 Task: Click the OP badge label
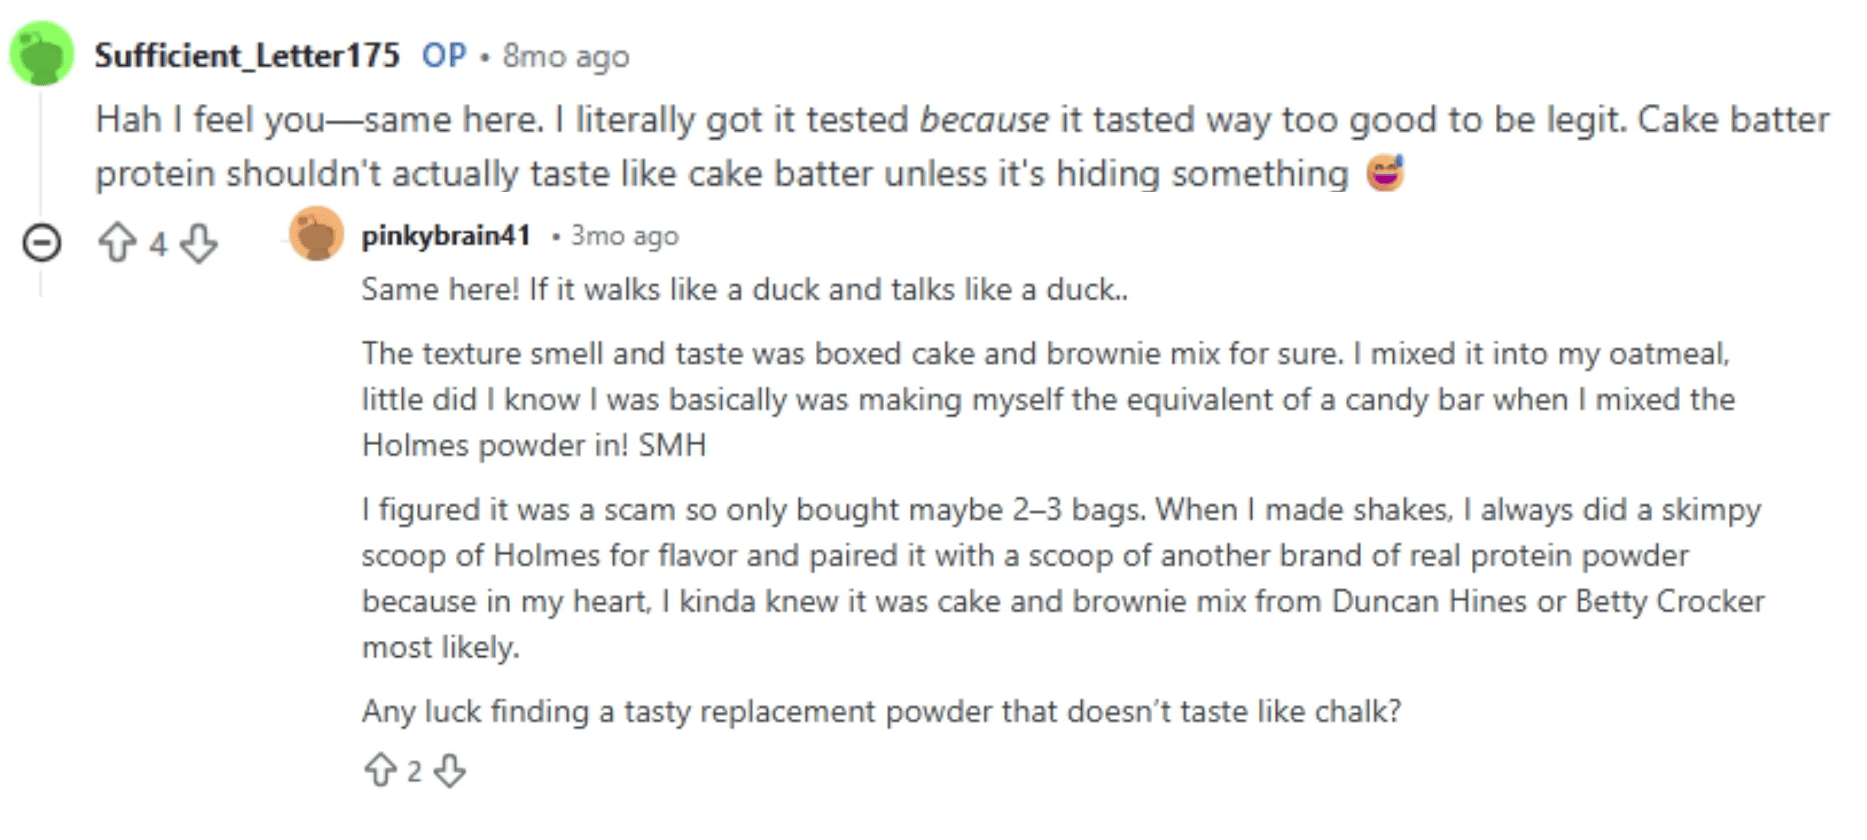coord(444,55)
